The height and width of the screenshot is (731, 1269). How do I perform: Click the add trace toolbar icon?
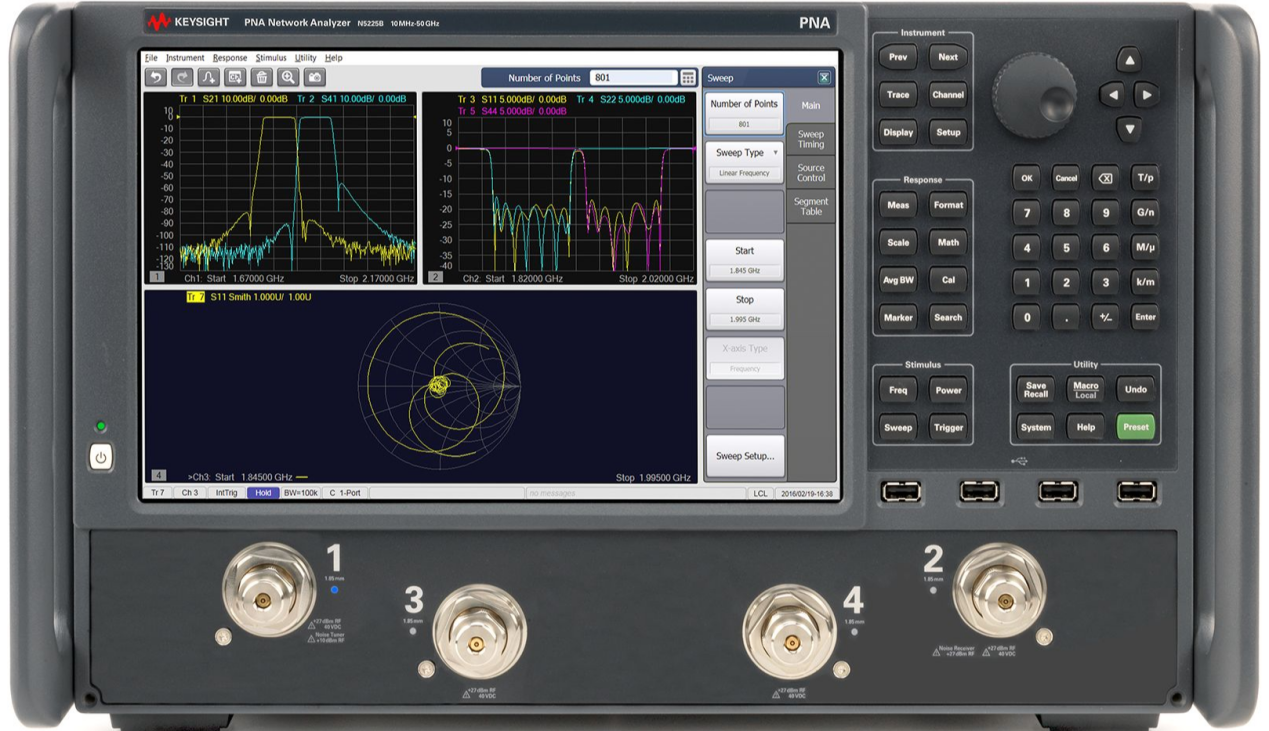tap(208, 77)
